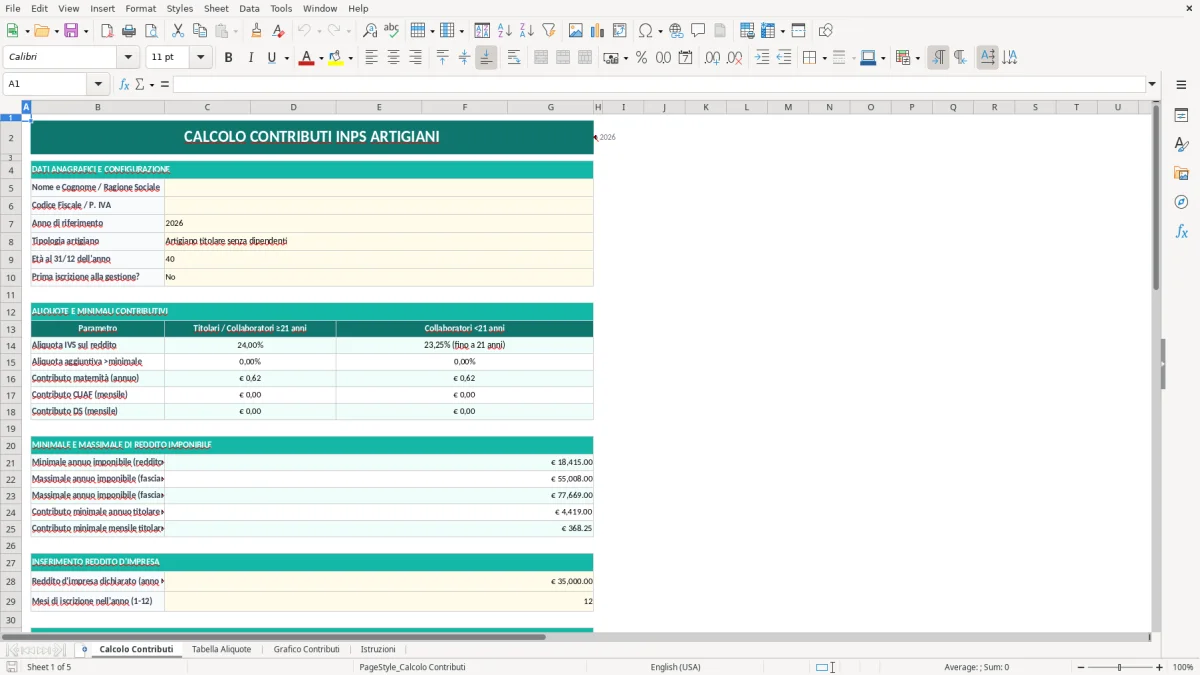Click the zoom out minus button

[x=1079, y=667]
